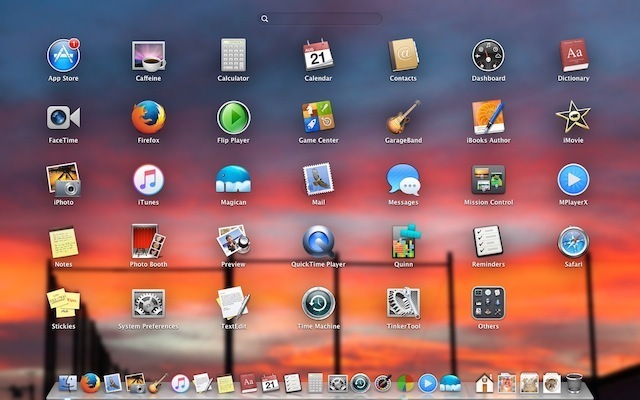640x400 pixels.
Task: Open App Store from Launchpad
Action: (x=63, y=56)
